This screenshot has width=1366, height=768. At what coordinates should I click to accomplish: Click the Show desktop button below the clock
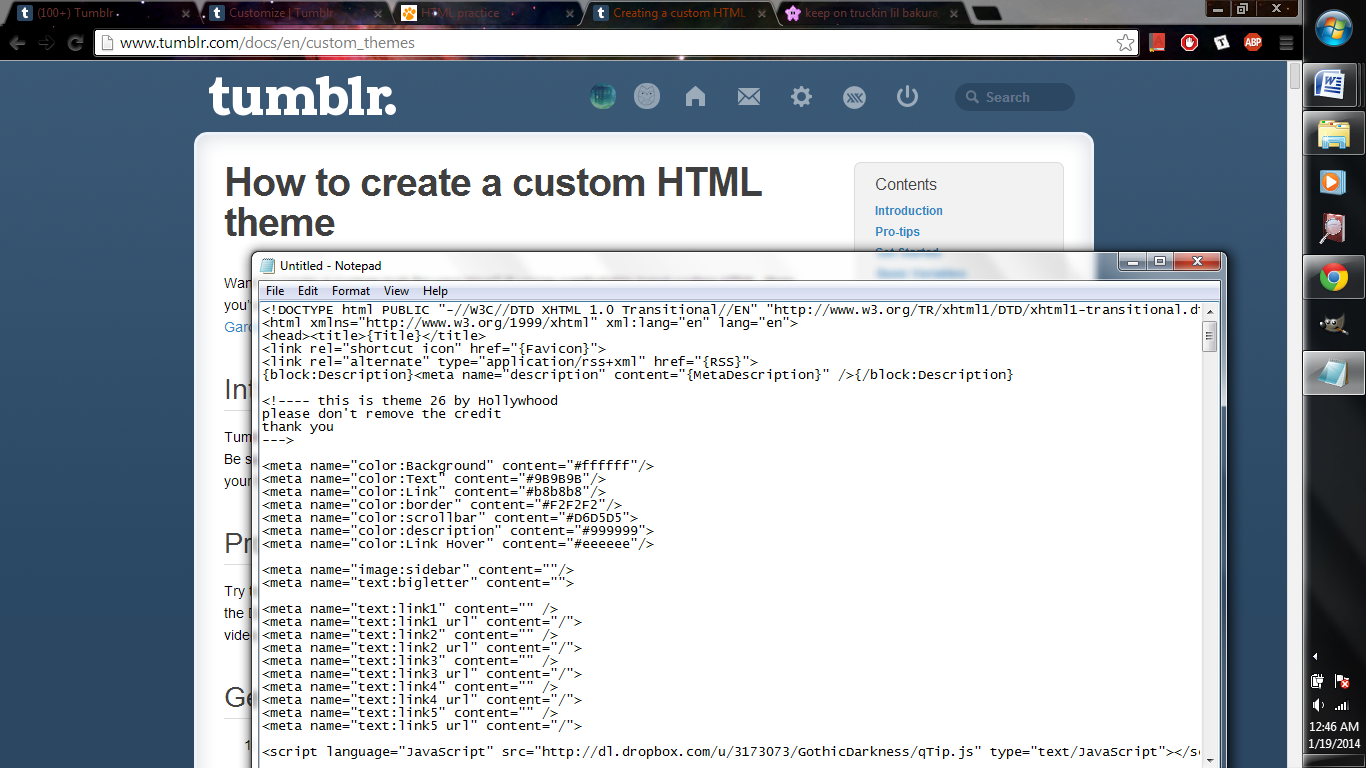1334,761
